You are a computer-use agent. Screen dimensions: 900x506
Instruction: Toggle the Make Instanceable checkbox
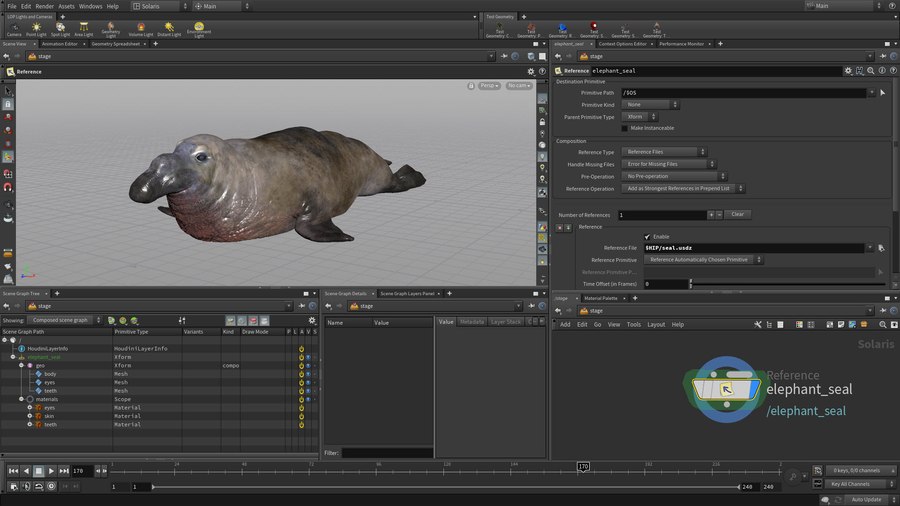pyautogui.click(x=624, y=128)
